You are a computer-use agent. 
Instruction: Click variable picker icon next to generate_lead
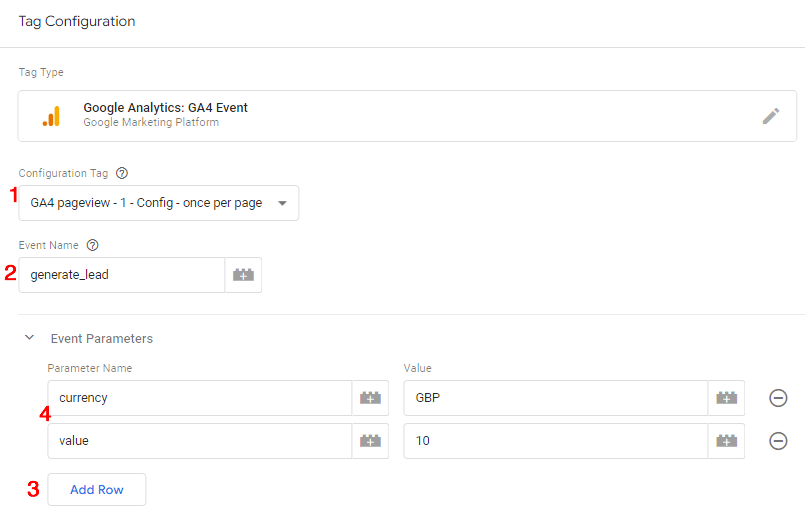[x=243, y=275]
